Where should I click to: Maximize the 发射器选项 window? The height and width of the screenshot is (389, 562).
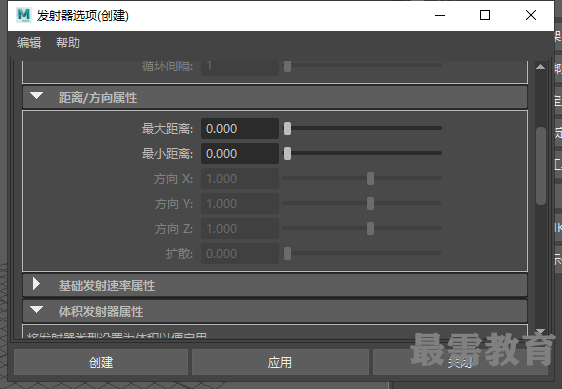tap(485, 15)
